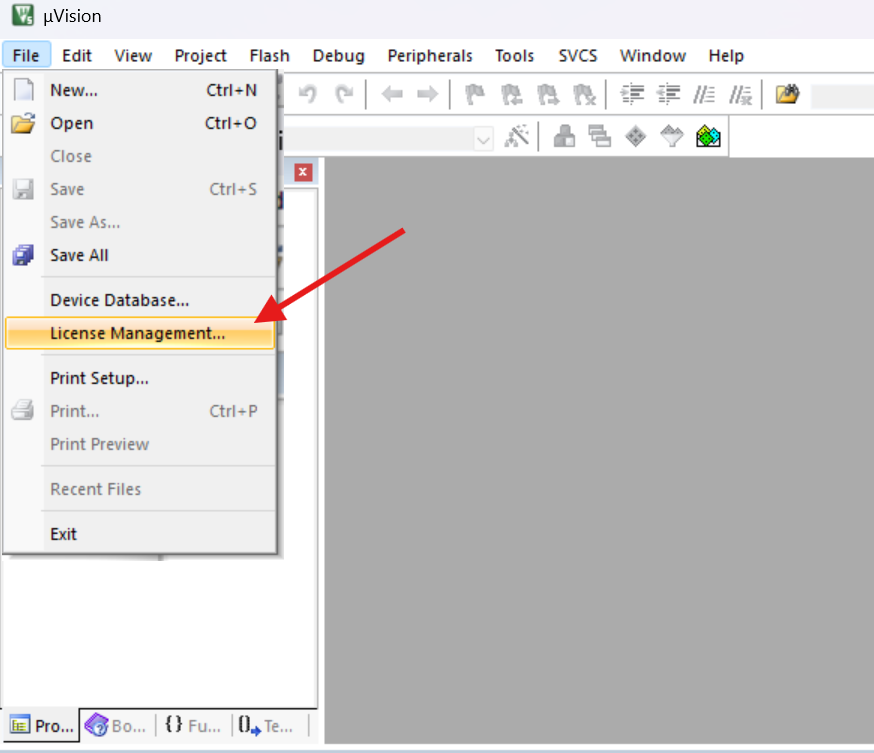Open Manage Run-Time Environment diamond icon

635,137
